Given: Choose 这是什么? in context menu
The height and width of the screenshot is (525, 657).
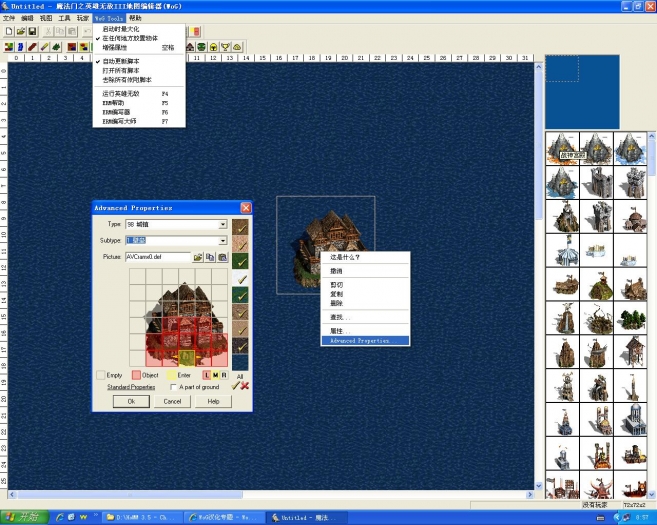Looking at the screenshot, I should pos(365,257).
